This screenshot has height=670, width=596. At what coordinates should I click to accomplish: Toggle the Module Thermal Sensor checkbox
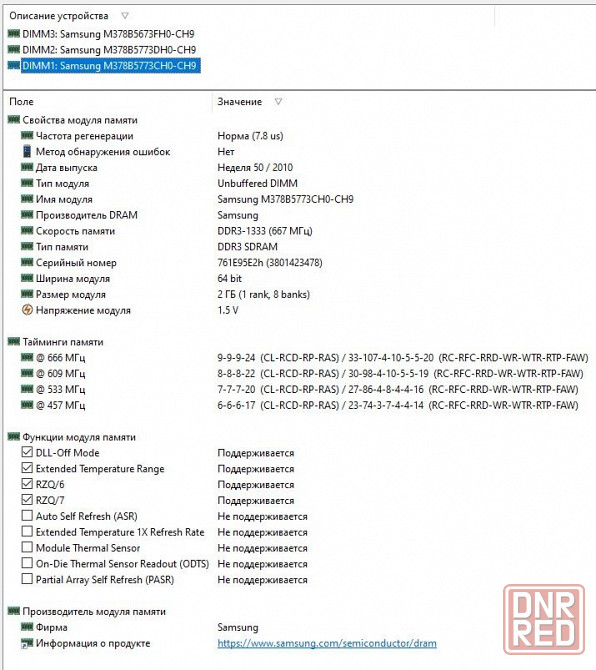[x=27, y=547]
